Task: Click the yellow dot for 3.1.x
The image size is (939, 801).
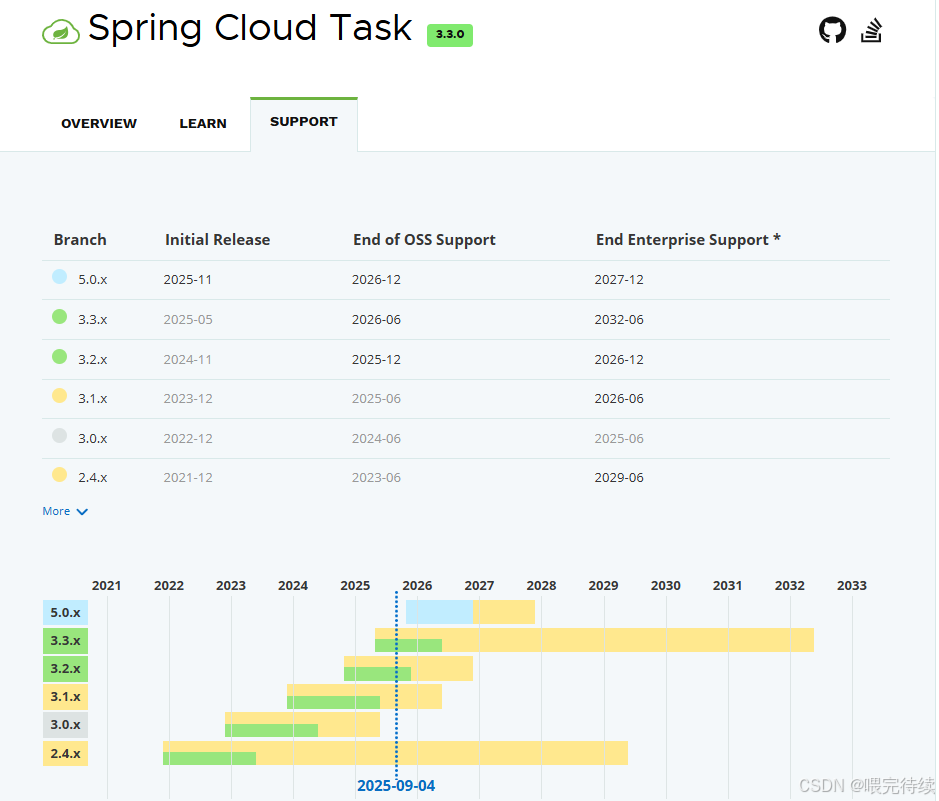Action: (x=59, y=396)
